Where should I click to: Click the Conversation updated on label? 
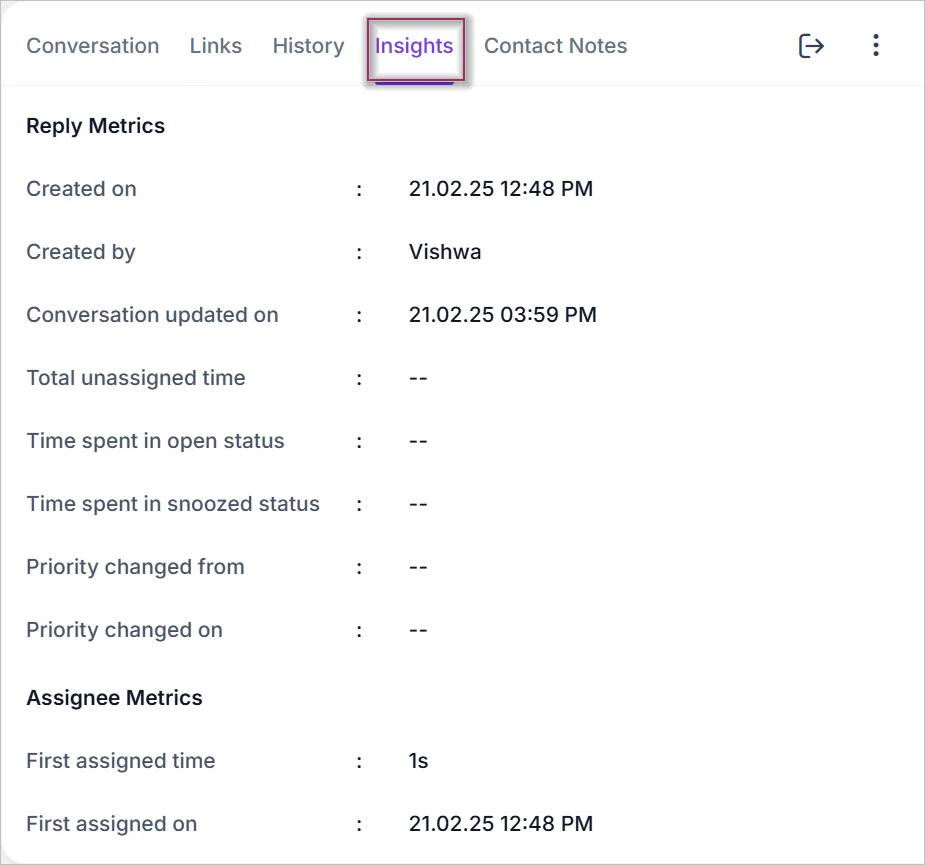click(152, 315)
